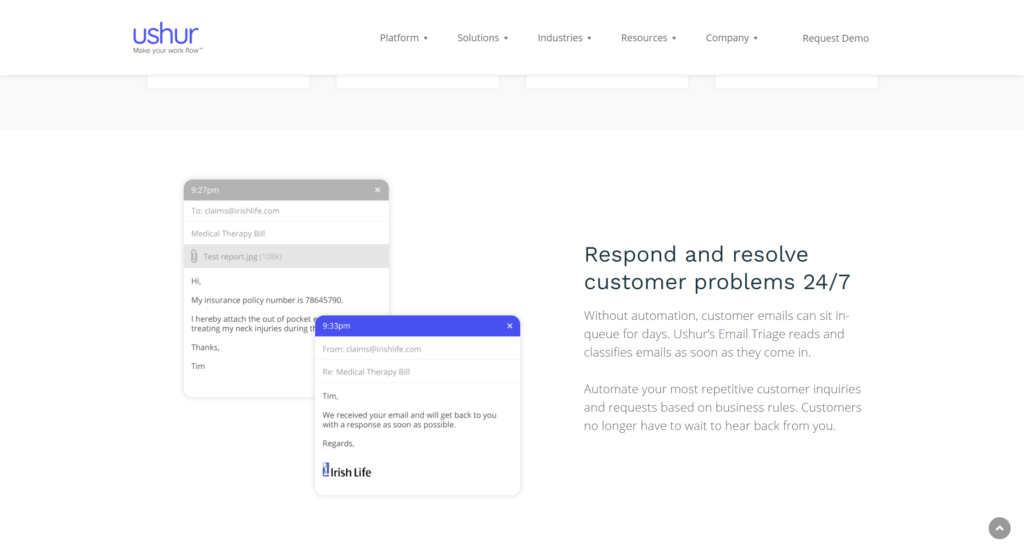This screenshot has height=553, width=1024.
Task: Expand the Platform dropdown menu
Action: coord(403,38)
